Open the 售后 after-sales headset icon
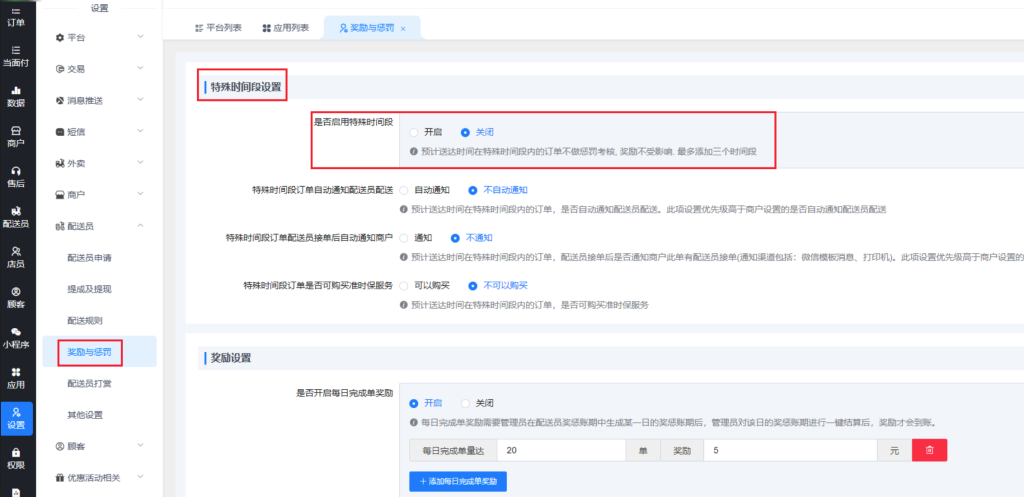Image resolution: width=1024 pixels, height=497 pixels. [x=16, y=176]
